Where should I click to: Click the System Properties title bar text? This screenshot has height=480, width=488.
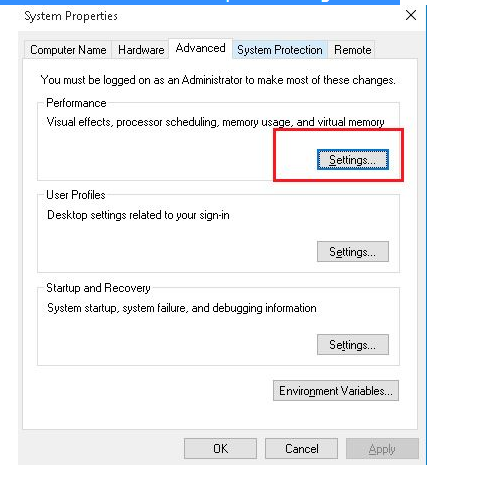coord(71,16)
